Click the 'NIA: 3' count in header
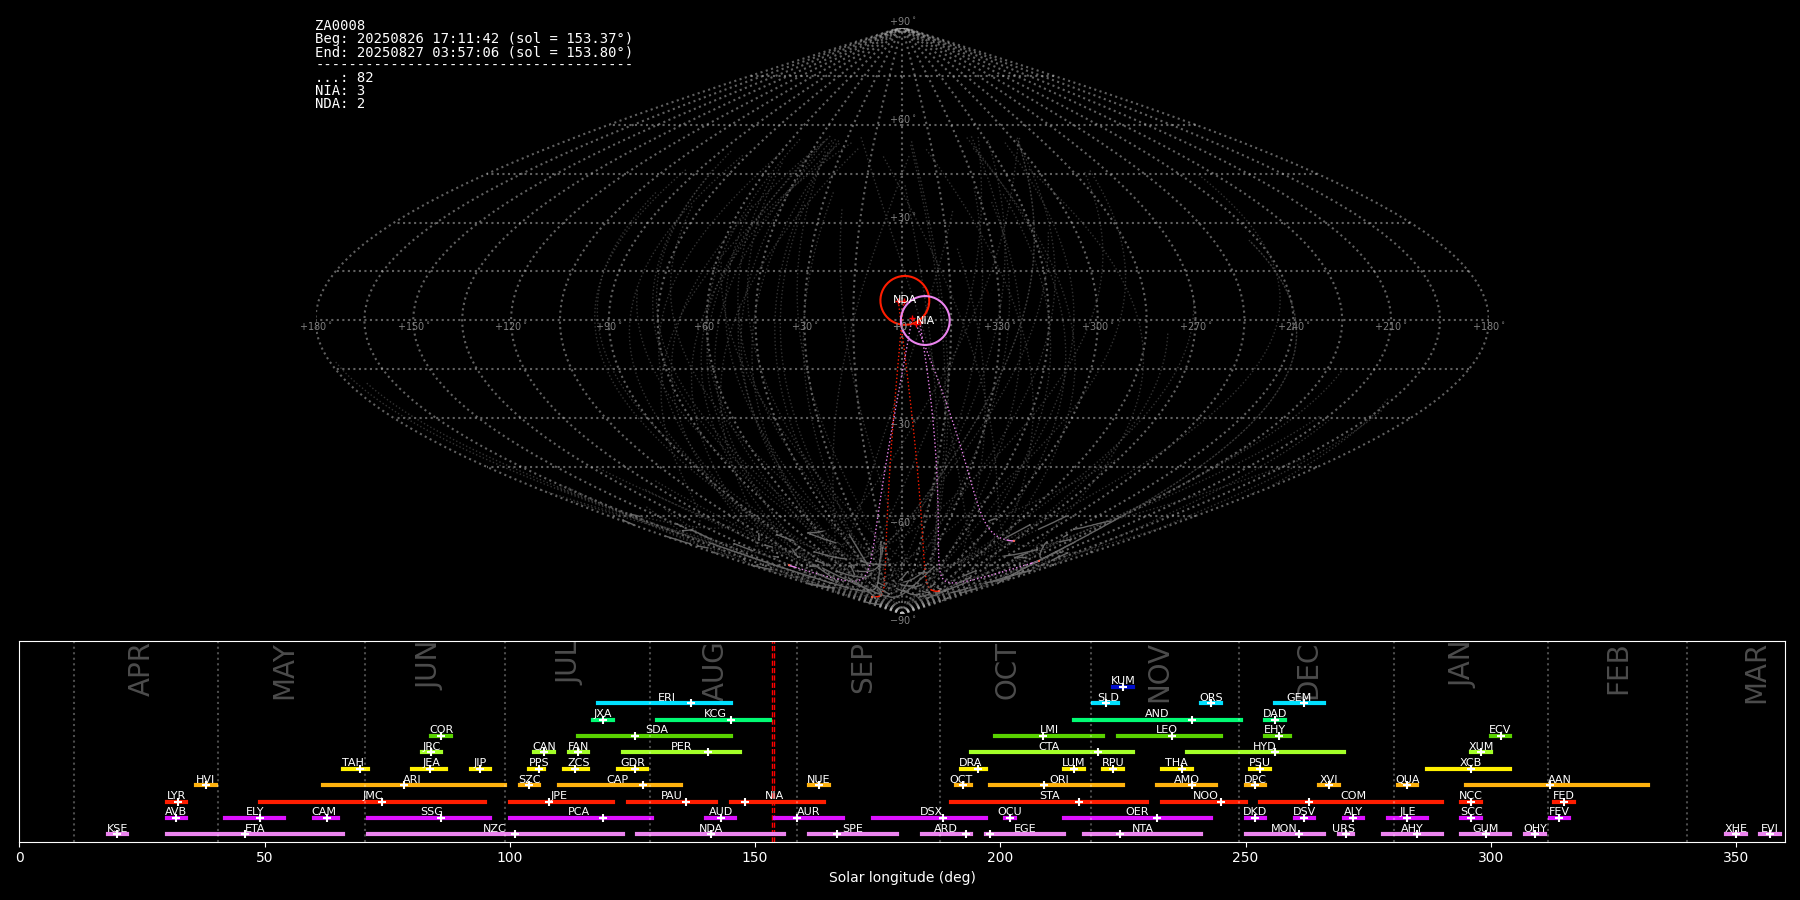 coord(340,91)
